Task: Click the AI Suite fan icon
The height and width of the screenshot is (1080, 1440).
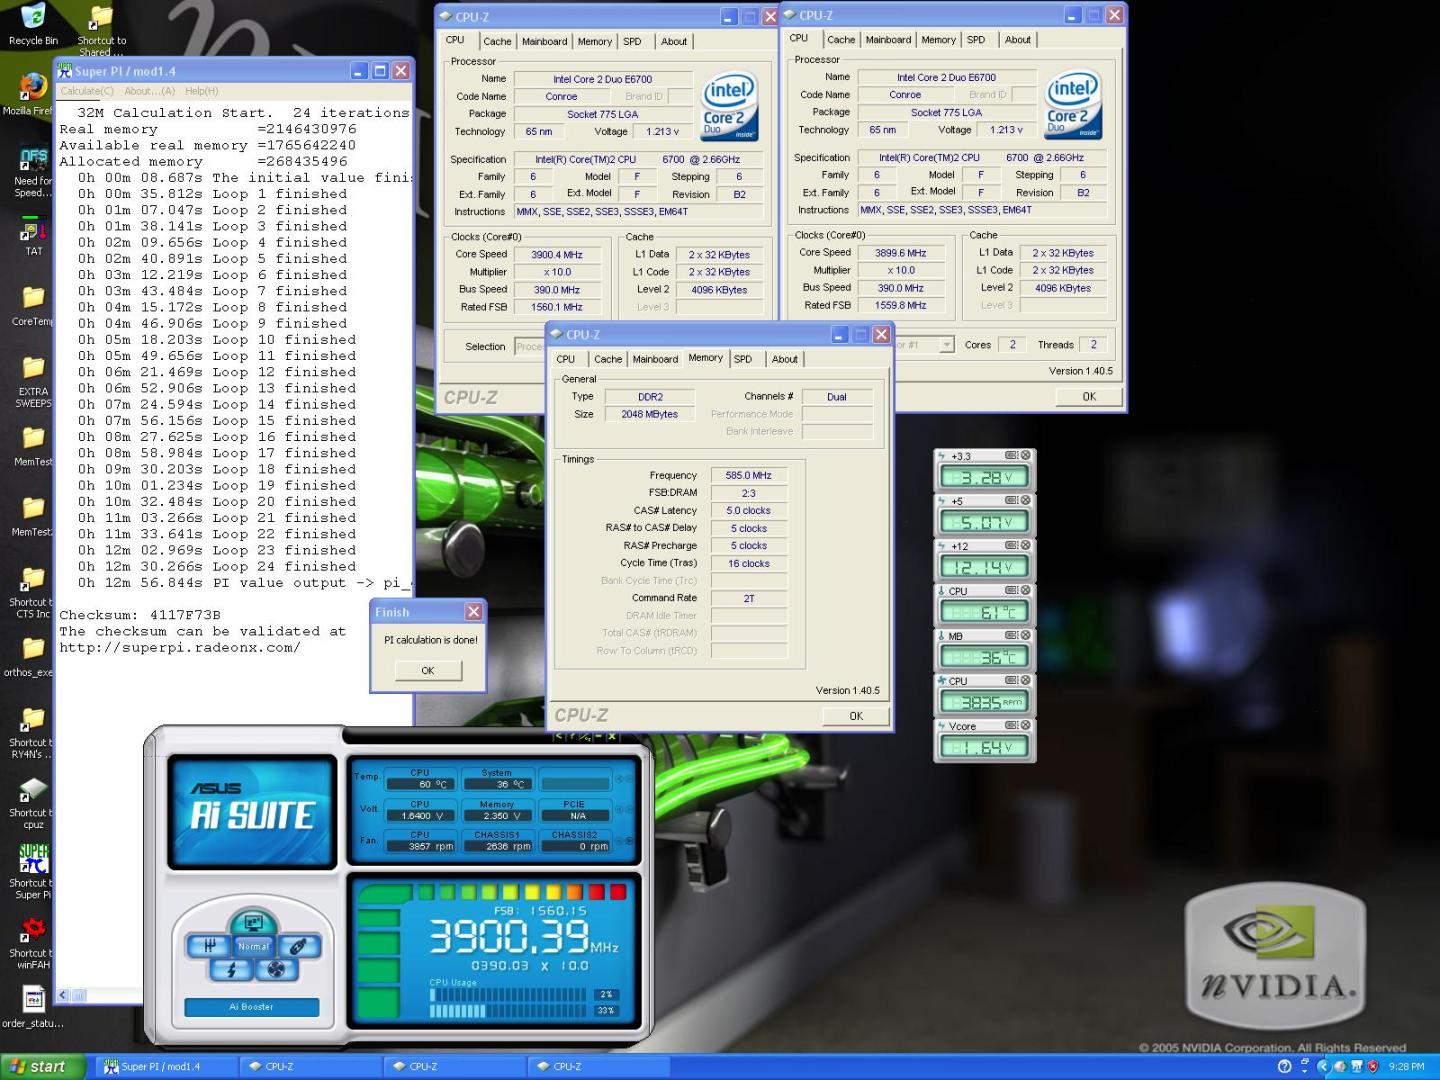Action: (x=276, y=969)
